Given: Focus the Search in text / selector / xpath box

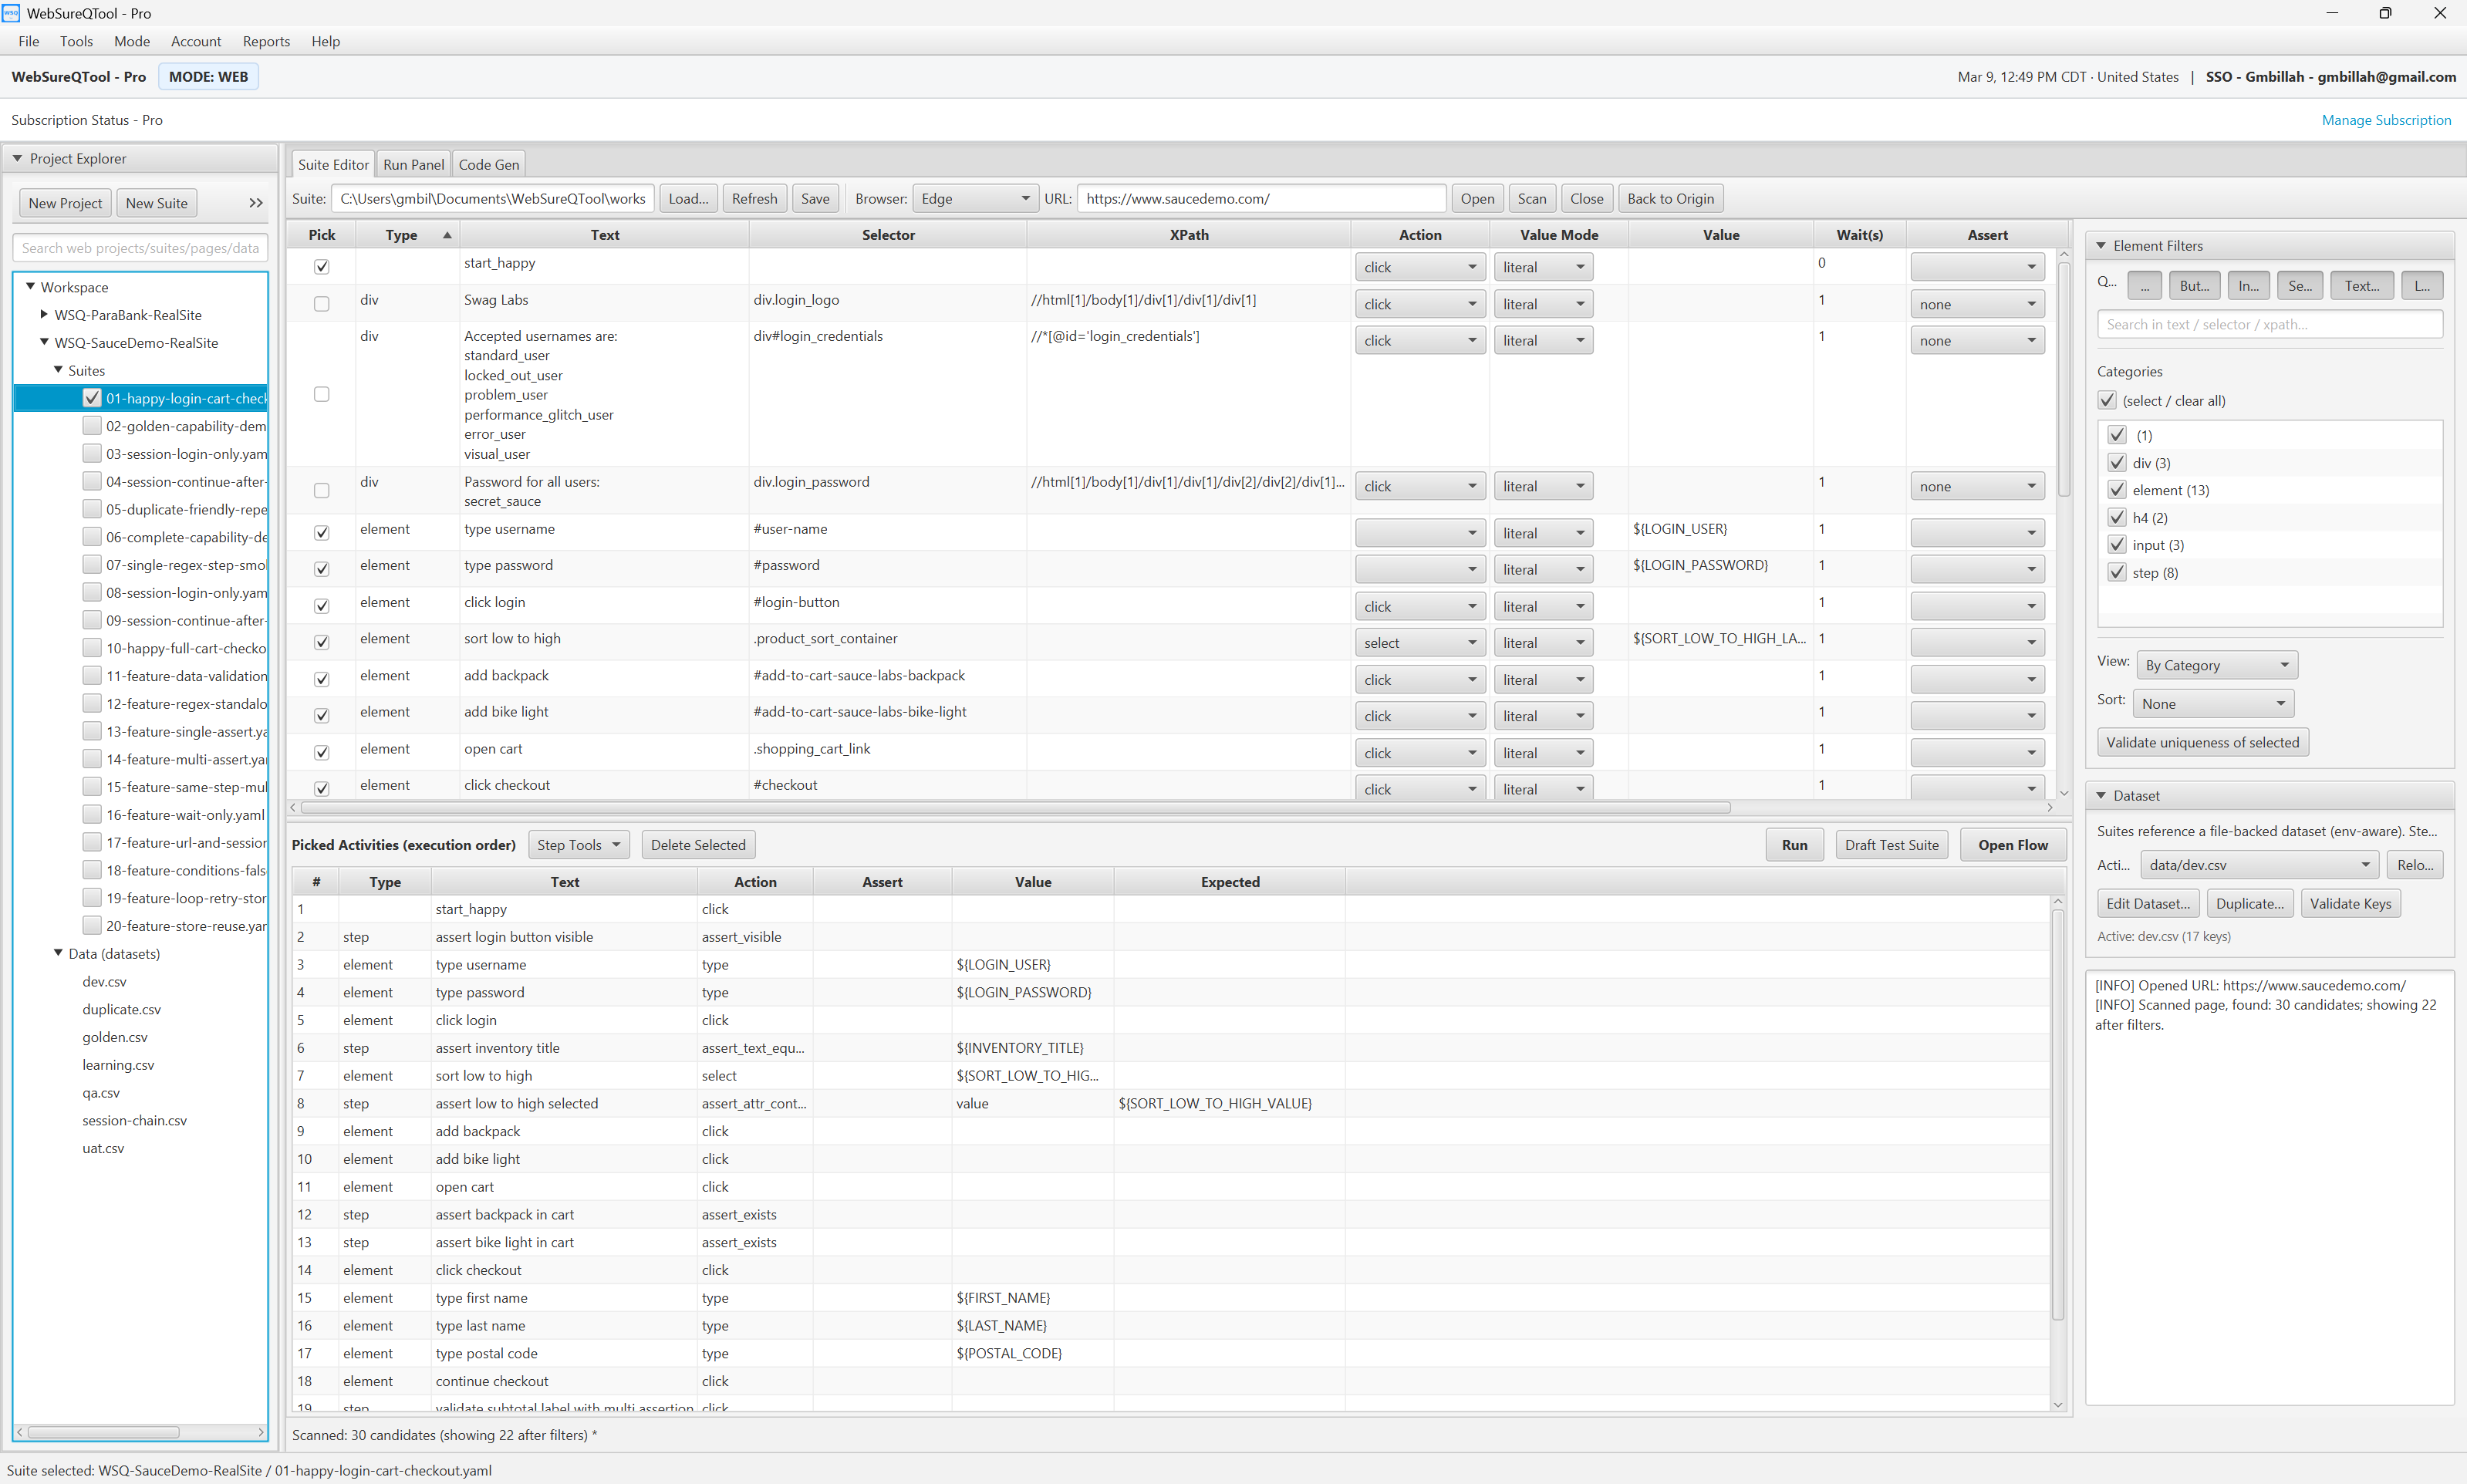Looking at the screenshot, I should click(x=2269, y=324).
